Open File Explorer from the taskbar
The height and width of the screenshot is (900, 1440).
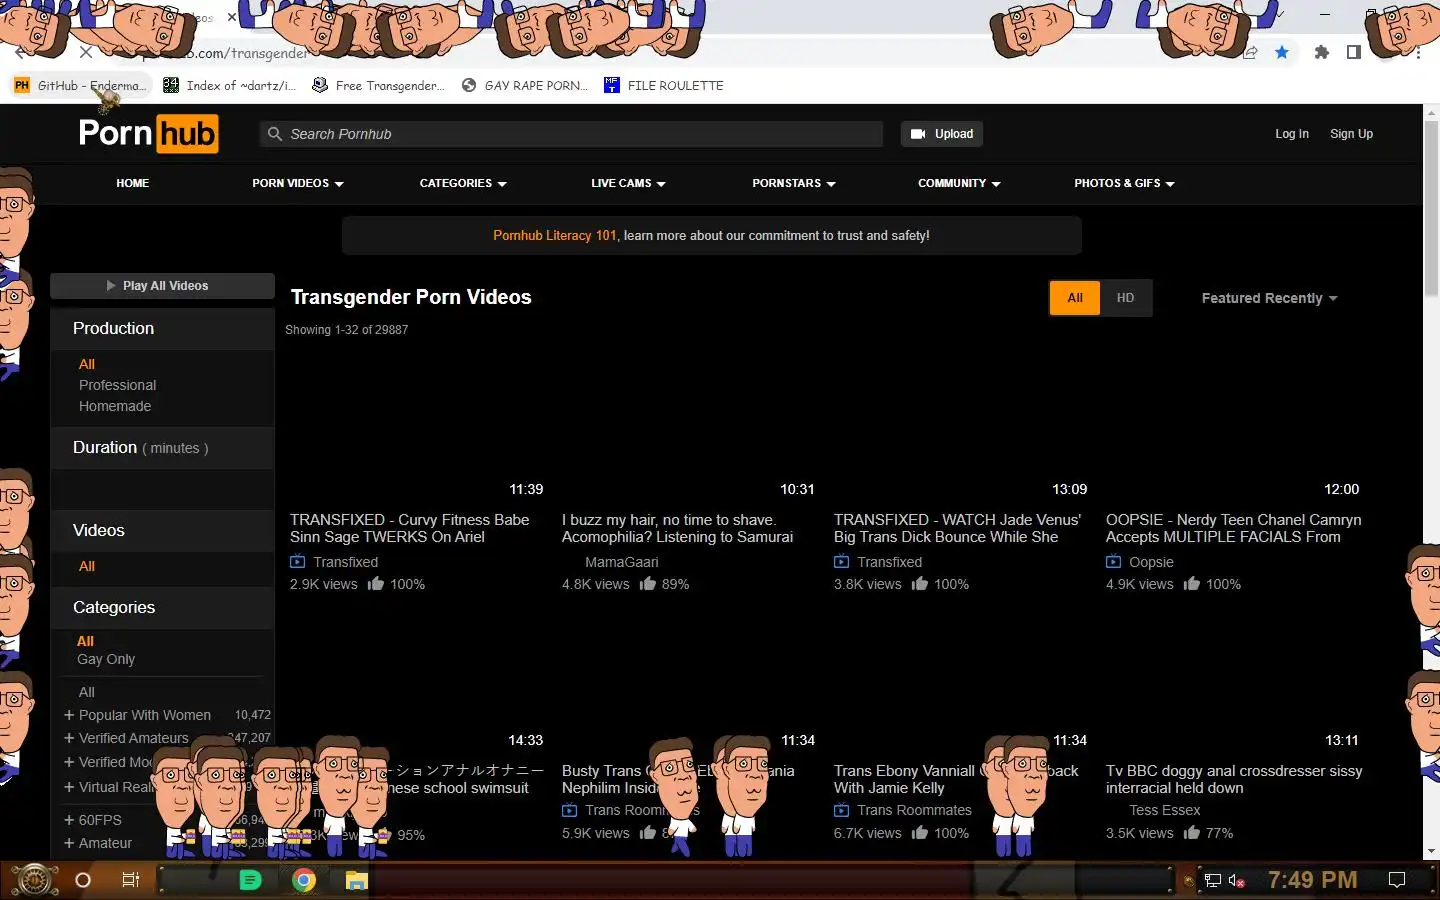click(357, 880)
